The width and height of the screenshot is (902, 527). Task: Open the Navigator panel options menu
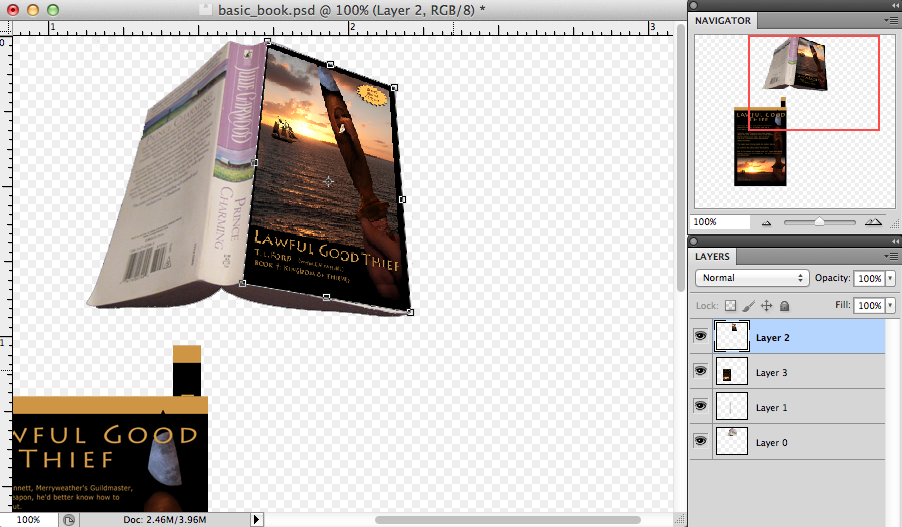(890, 20)
